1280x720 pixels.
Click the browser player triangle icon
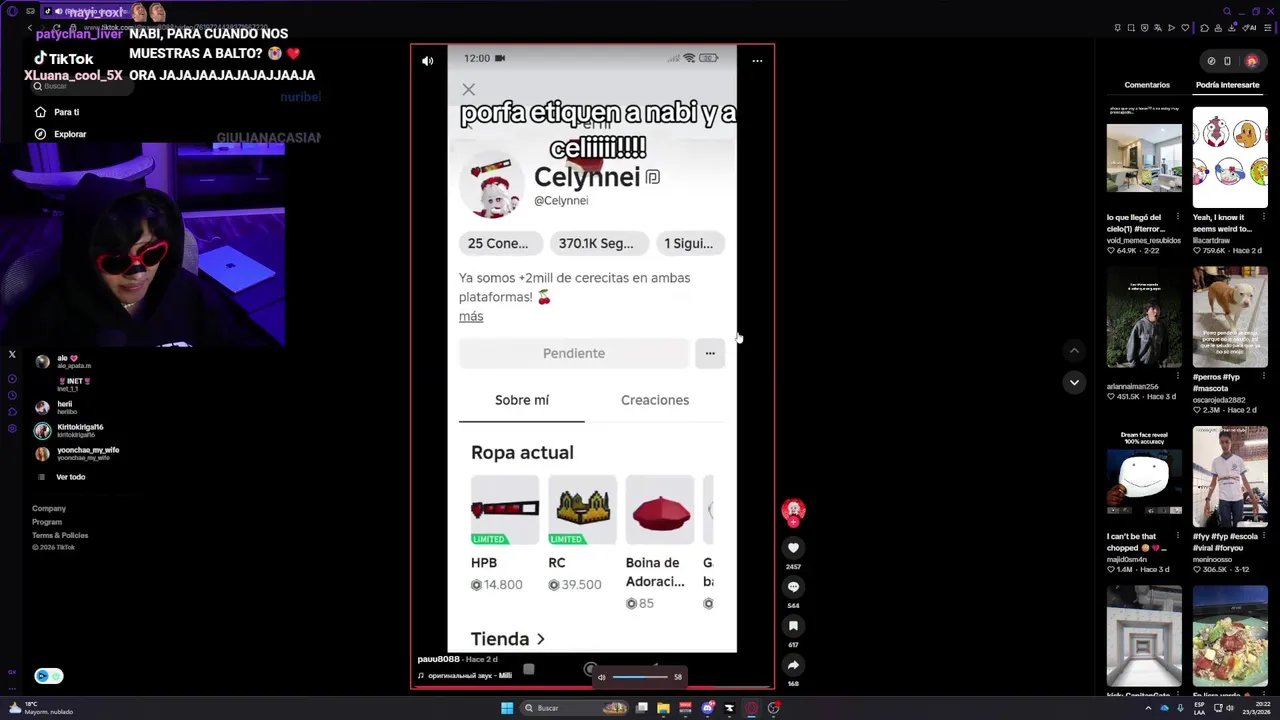(1171, 28)
